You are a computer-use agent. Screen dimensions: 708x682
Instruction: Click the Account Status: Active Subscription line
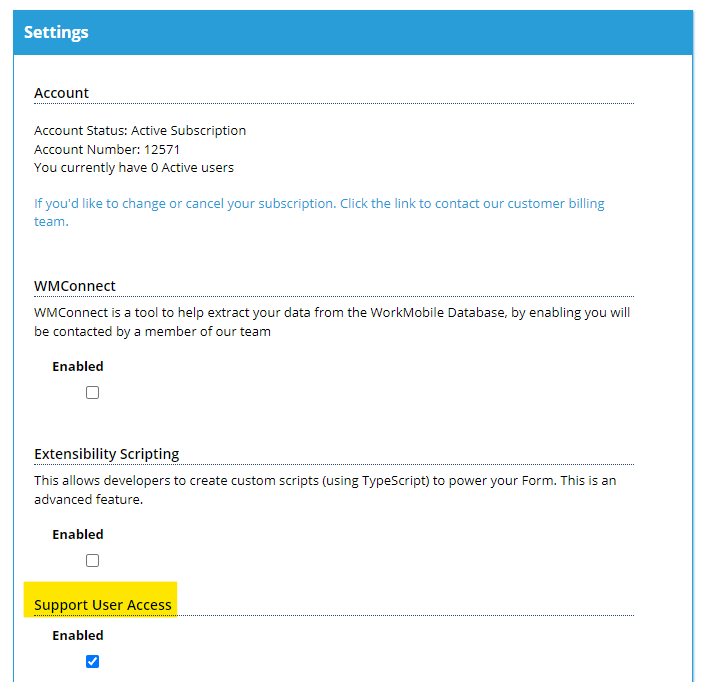click(140, 131)
